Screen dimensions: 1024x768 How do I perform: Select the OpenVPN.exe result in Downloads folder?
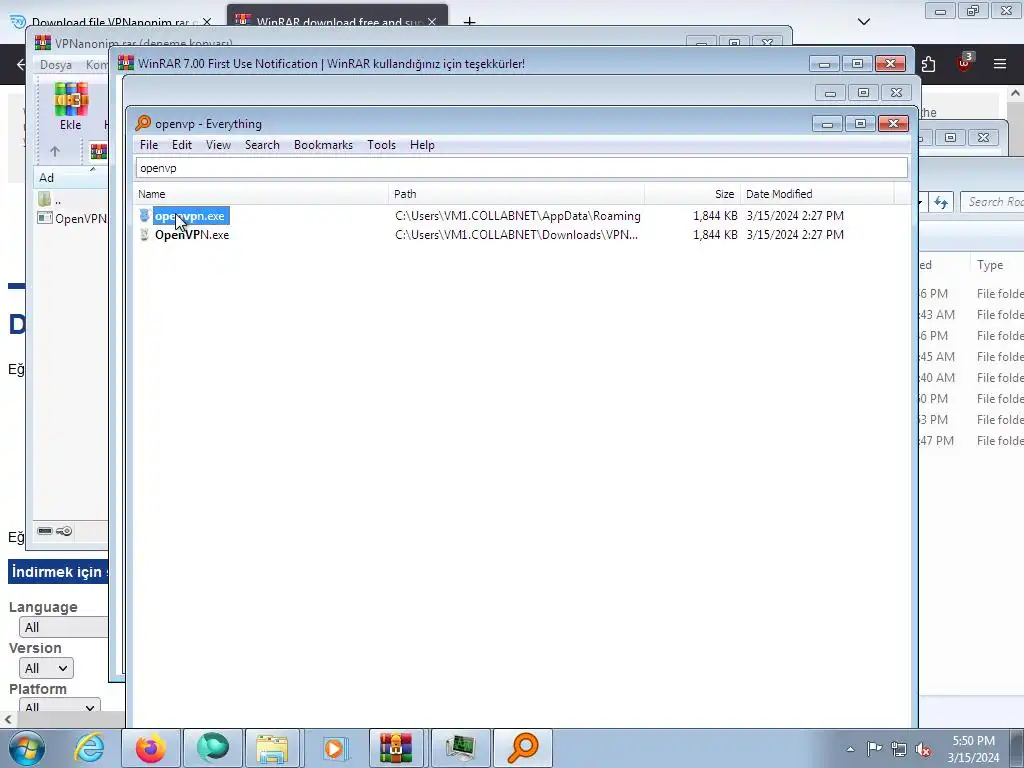tap(192, 234)
